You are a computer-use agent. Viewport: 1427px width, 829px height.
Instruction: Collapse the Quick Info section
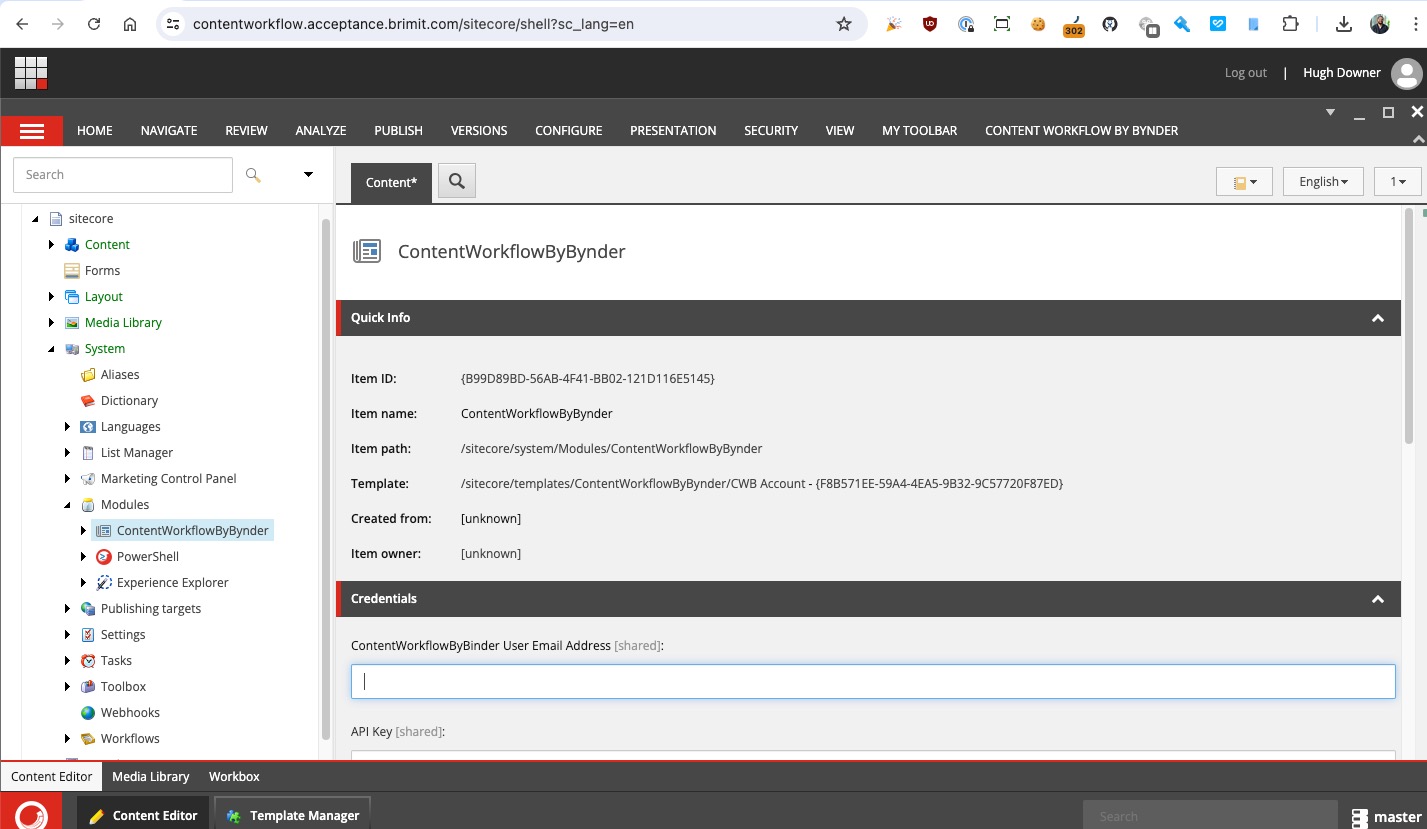1378,318
